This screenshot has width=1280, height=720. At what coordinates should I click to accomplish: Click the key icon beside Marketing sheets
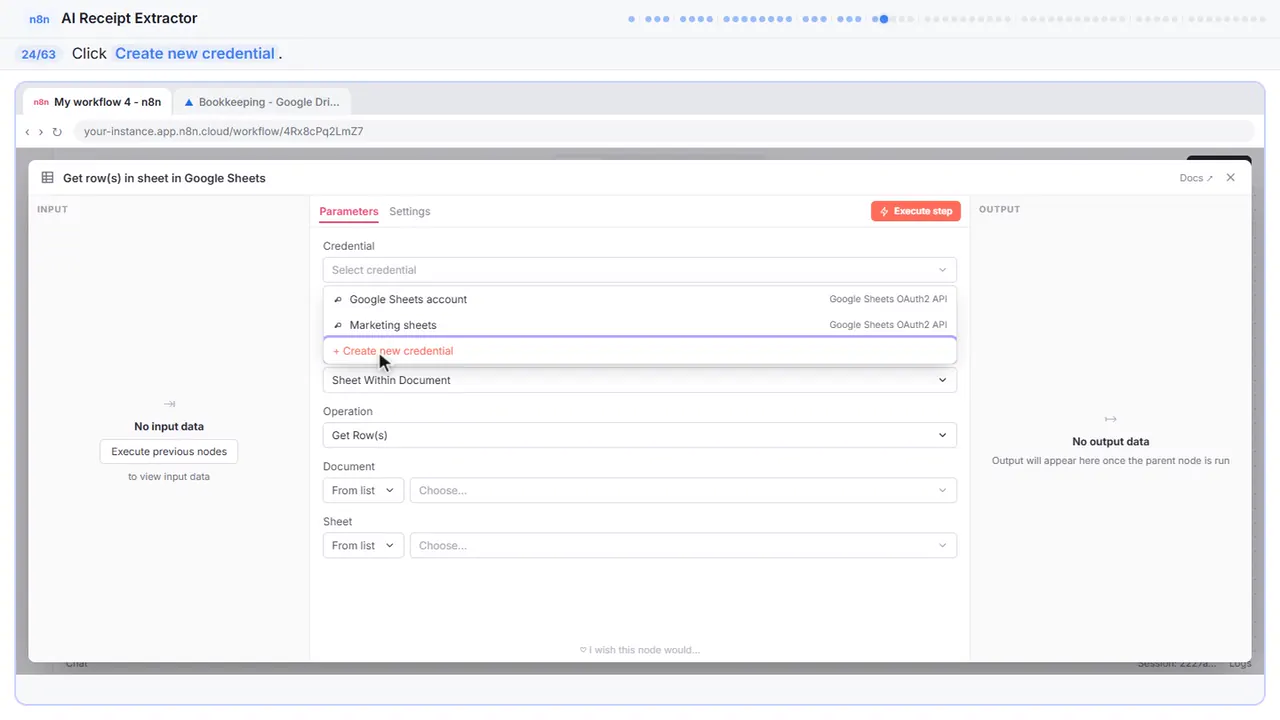click(x=338, y=325)
